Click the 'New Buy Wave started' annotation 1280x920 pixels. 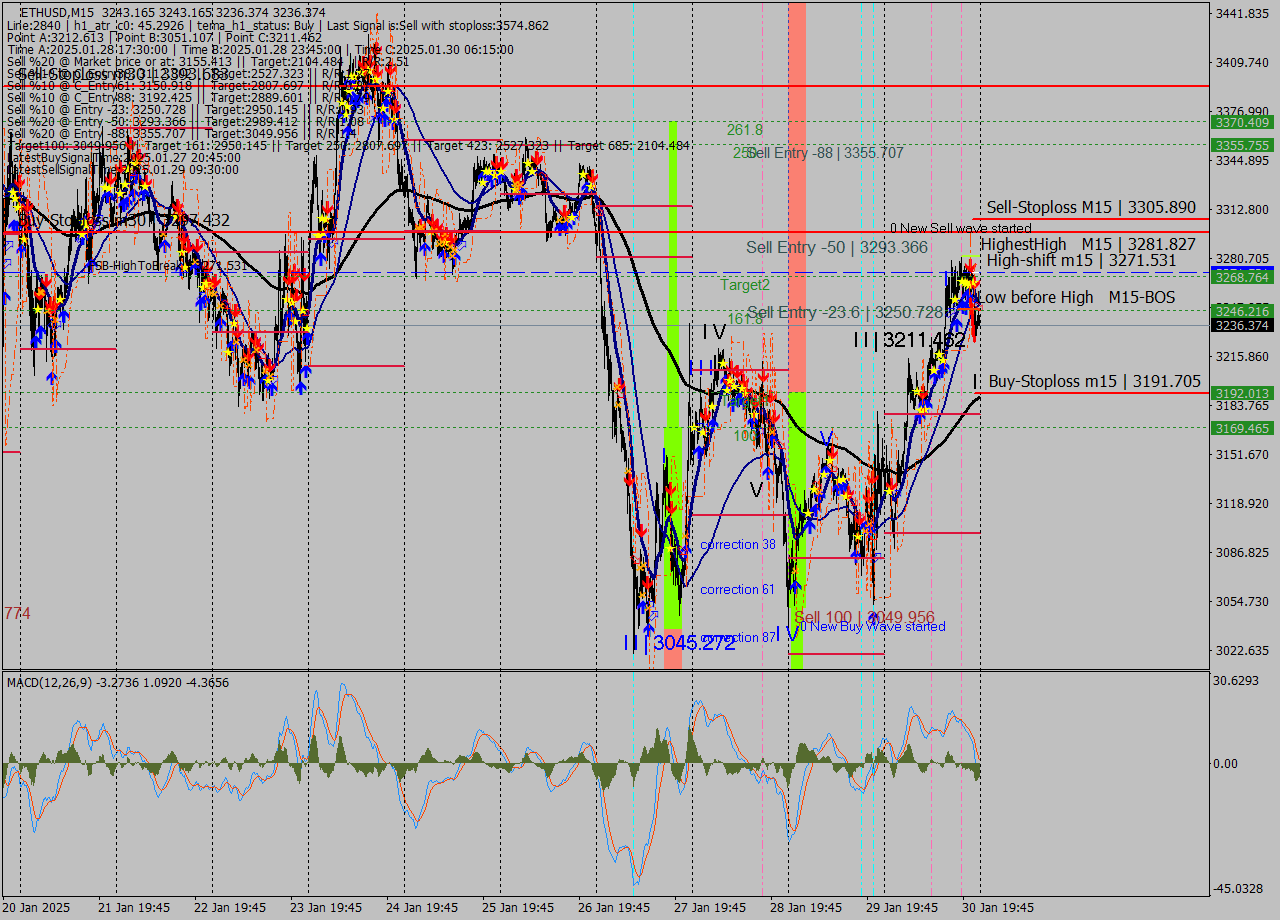[x=872, y=627]
